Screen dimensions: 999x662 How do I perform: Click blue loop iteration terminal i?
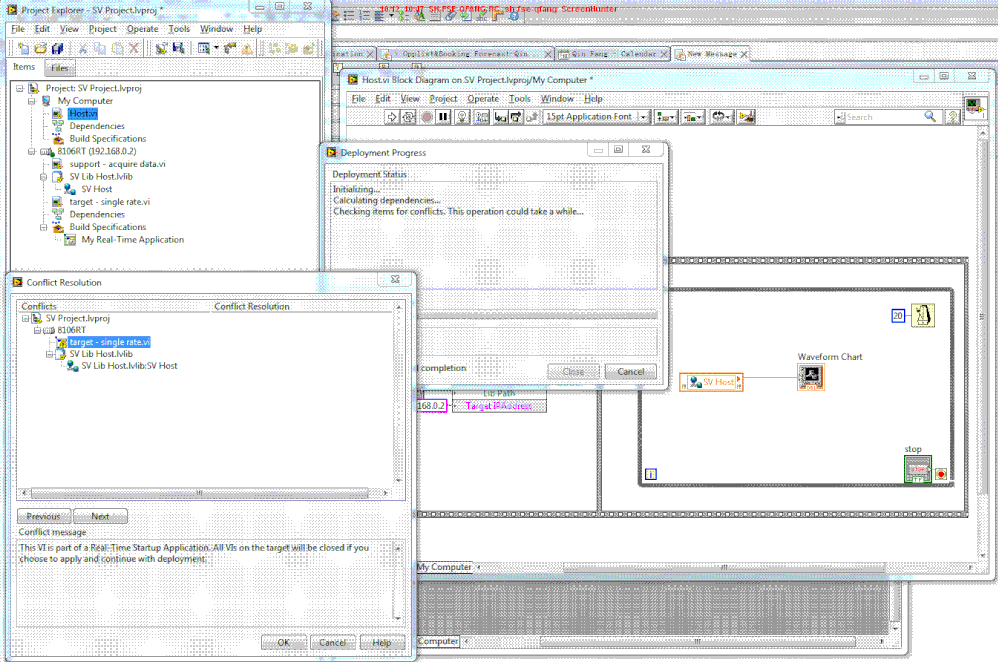pyautogui.click(x=650, y=474)
